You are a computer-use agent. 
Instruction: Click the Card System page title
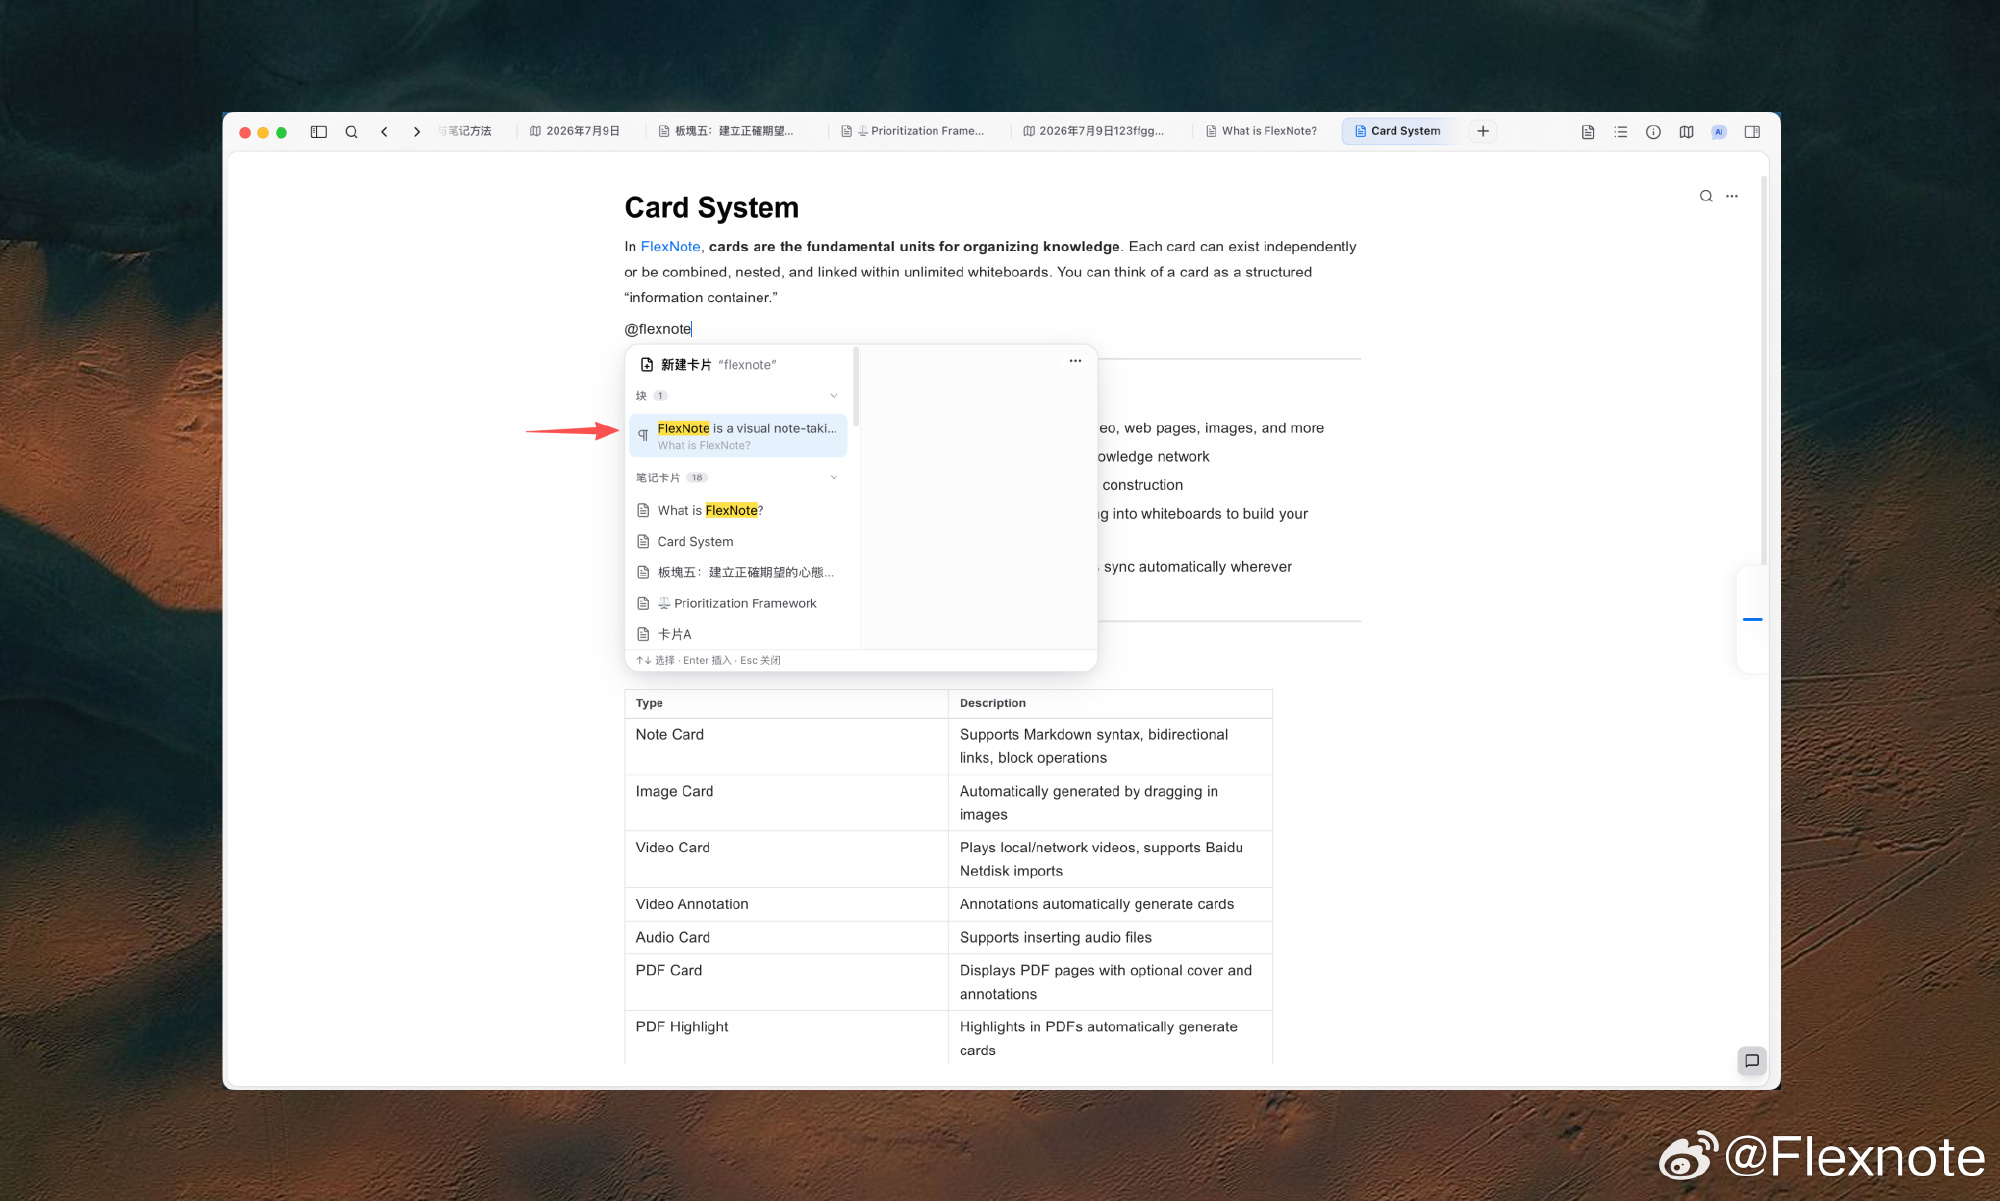[711, 207]
